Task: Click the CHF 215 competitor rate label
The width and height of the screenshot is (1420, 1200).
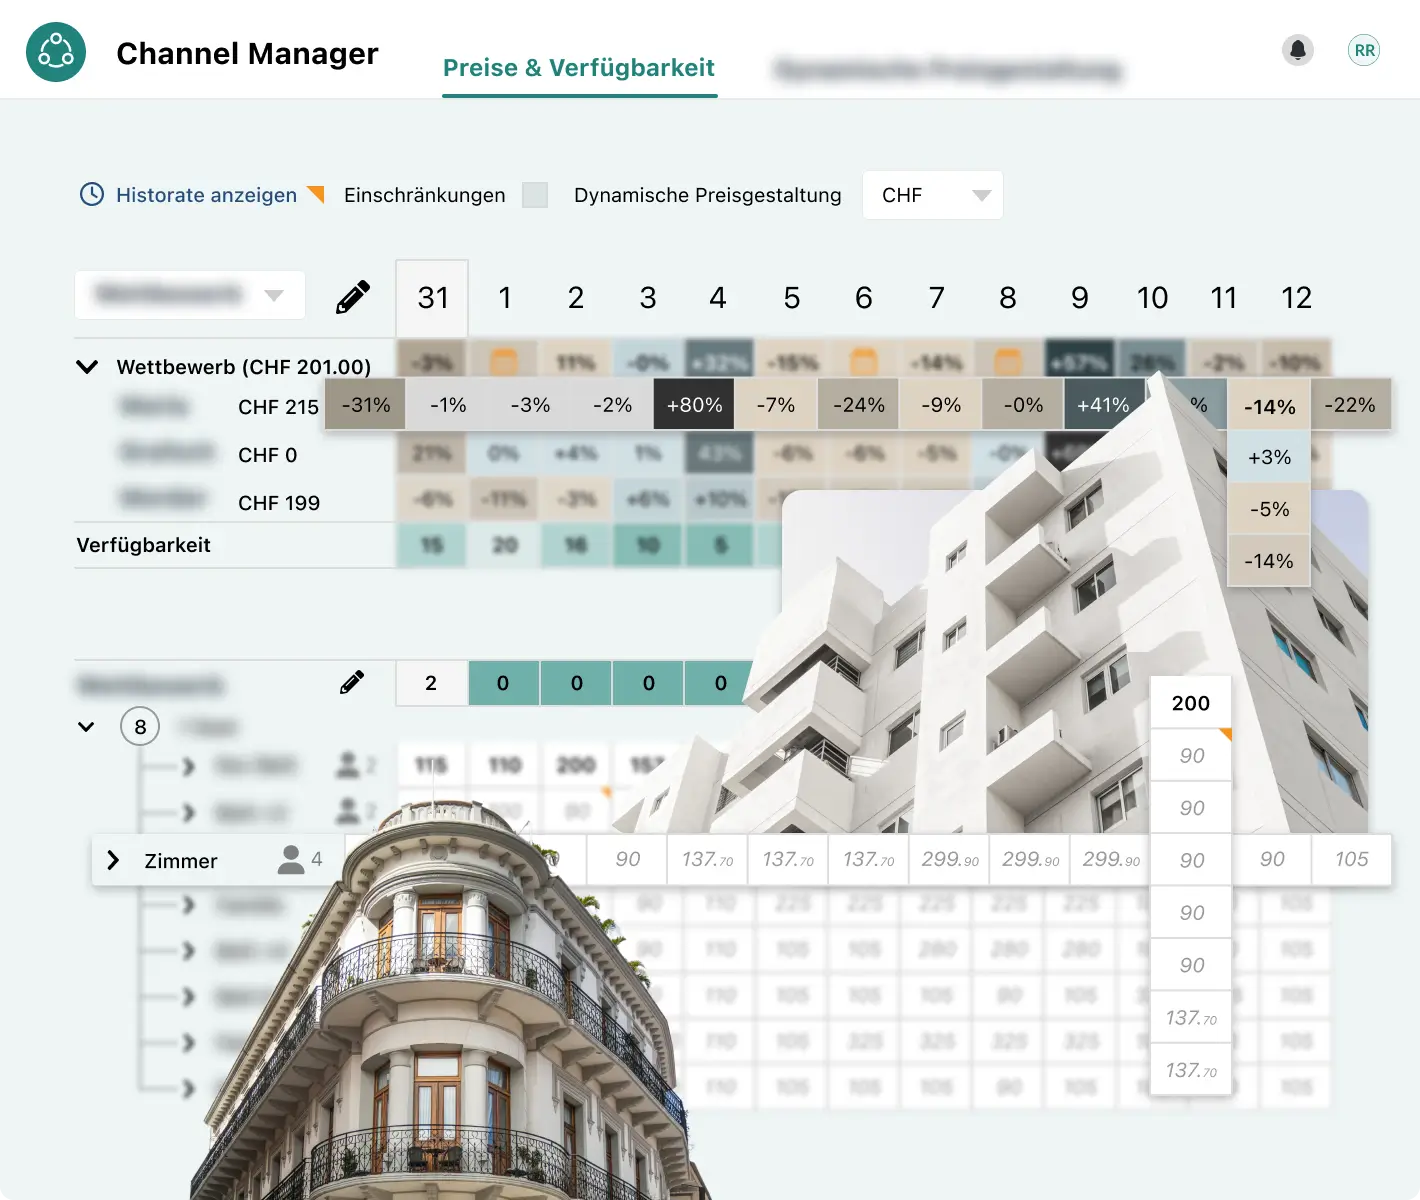Action: click(277, 407)
